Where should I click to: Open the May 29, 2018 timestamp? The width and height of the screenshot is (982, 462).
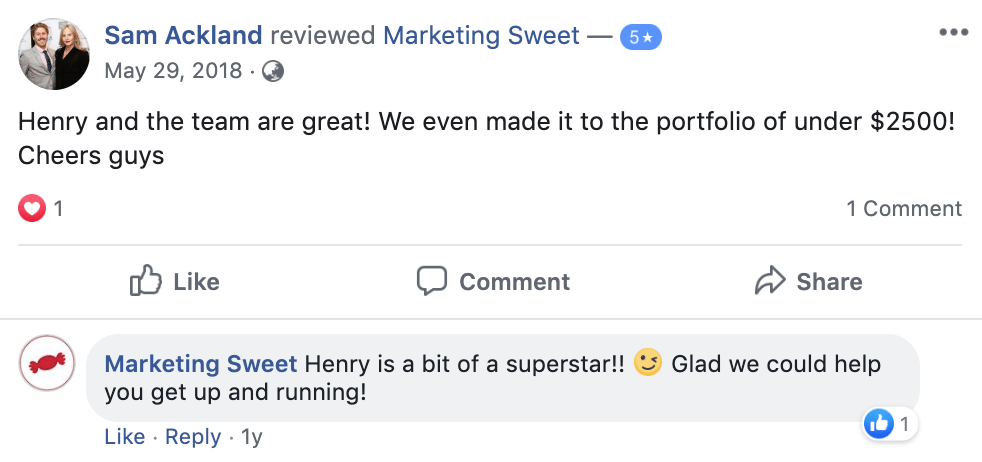[173, 71]
